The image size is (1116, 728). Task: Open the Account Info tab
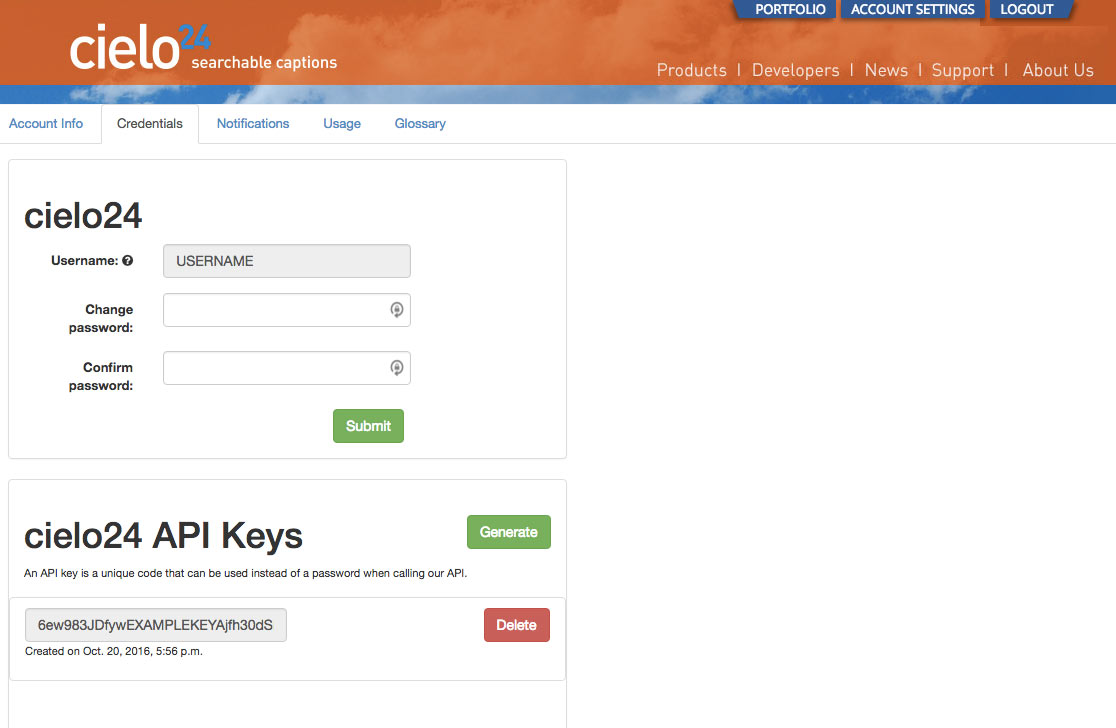(46, 124)
